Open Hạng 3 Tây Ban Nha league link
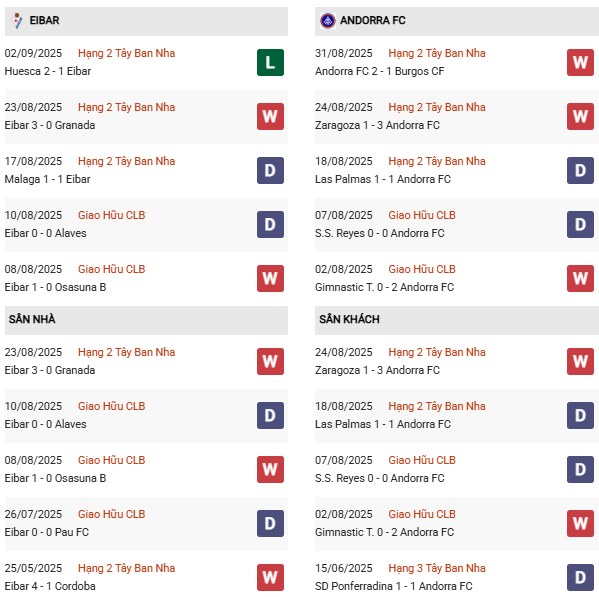The image size is (599, 597). tap(437, 568)
